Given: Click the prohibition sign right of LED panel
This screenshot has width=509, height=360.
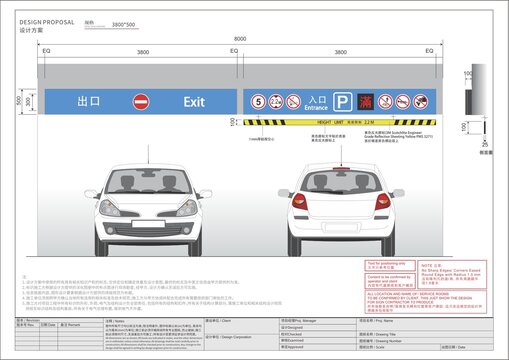Looking at the screenshot, I should [385, 102].
